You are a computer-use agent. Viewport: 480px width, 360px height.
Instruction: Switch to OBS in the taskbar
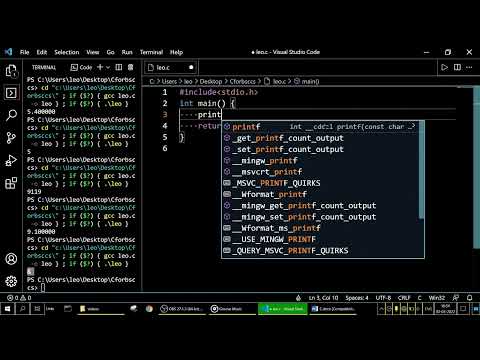pos(182,309)
